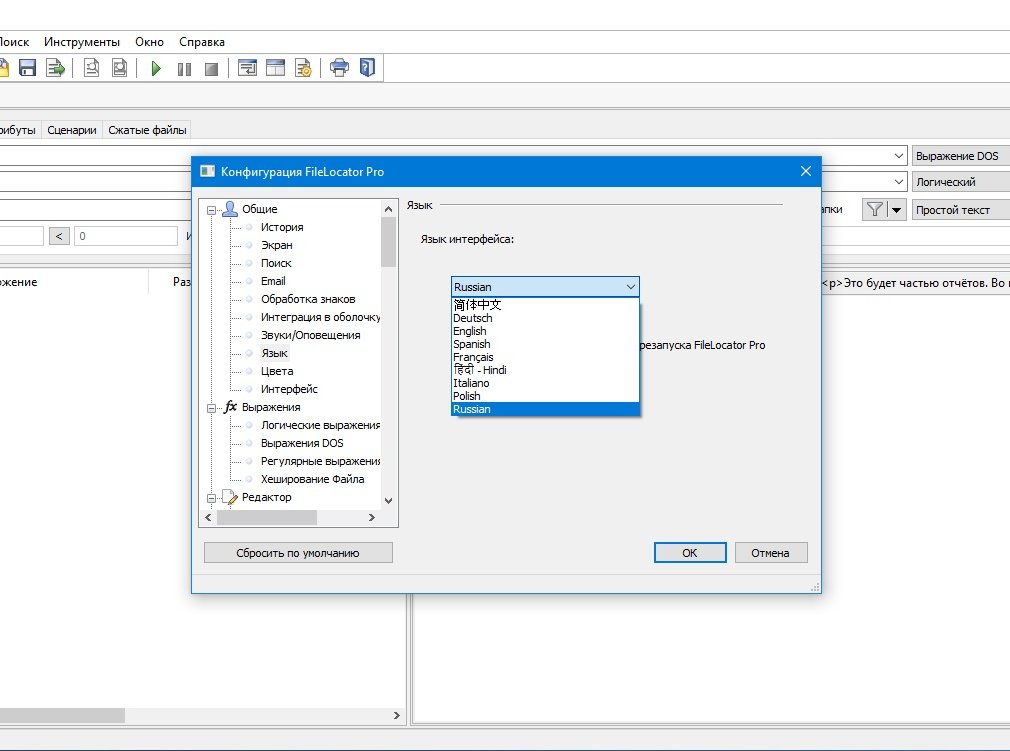Image resolution: width=1010 pixels, height=751 pixels.
Task: Choose English from the language list
Action: (546, 331)
